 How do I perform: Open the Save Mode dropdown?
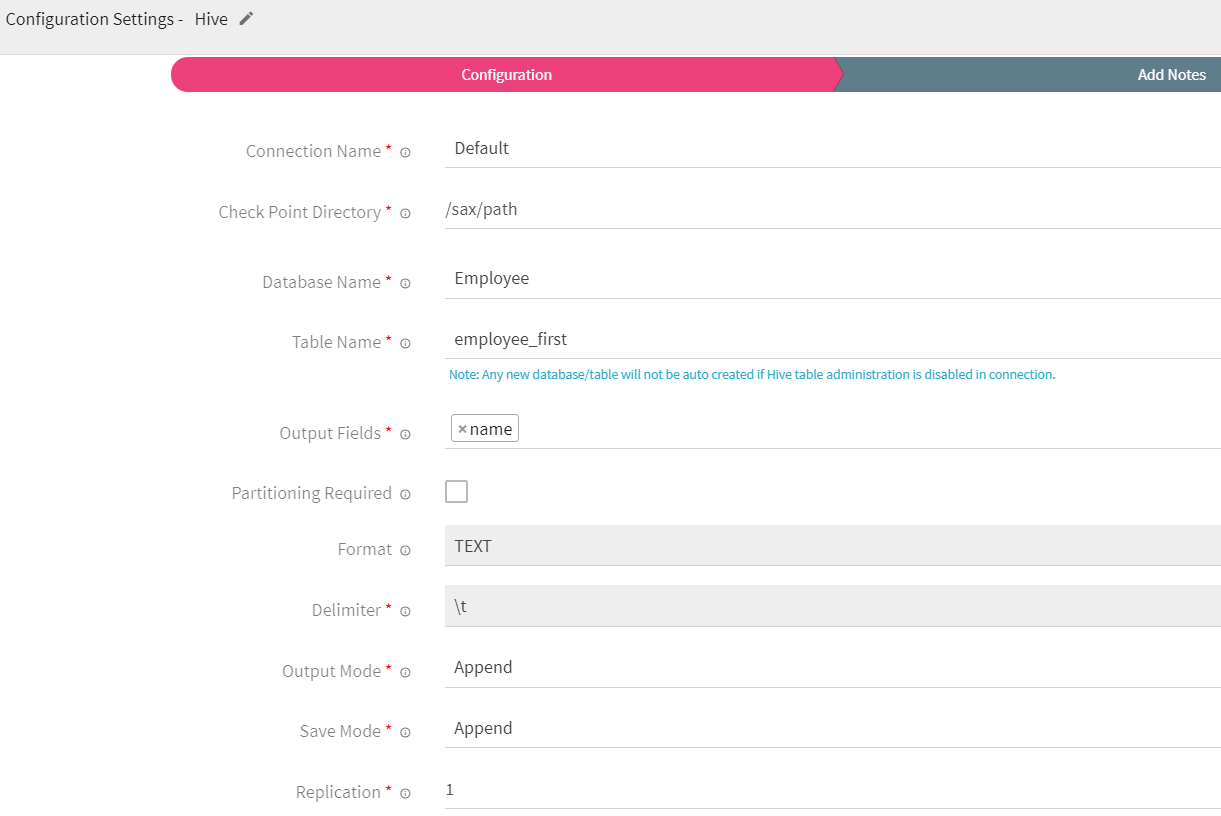point(832,728)
